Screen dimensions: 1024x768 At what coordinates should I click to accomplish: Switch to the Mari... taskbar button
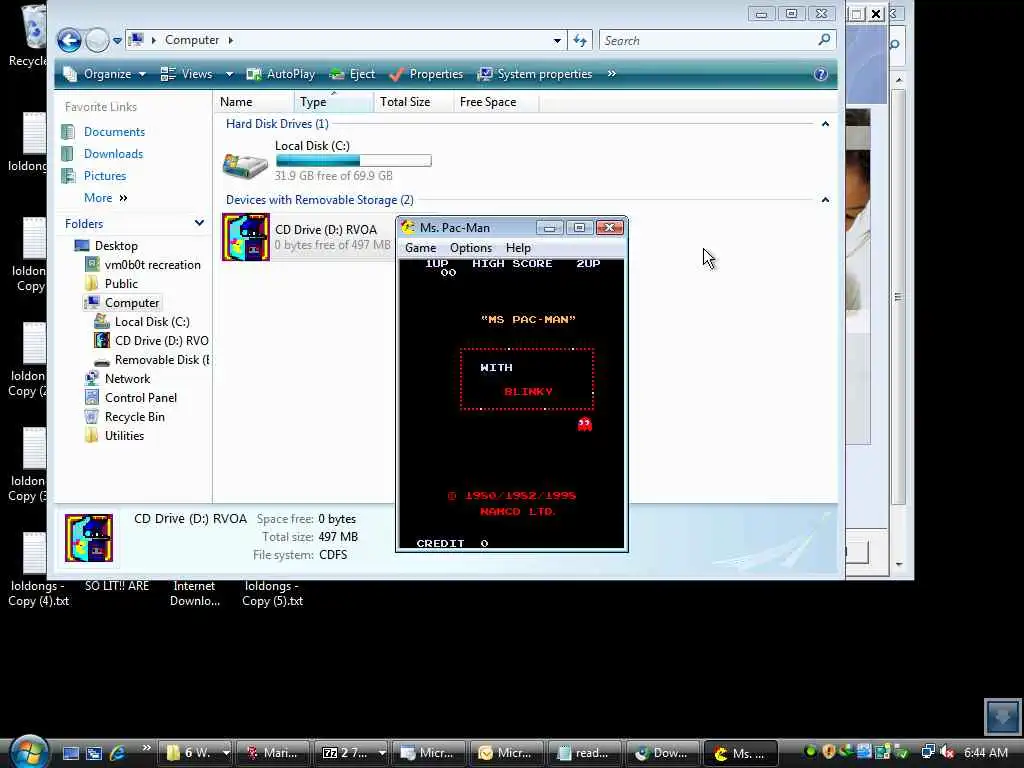(272, 753)
